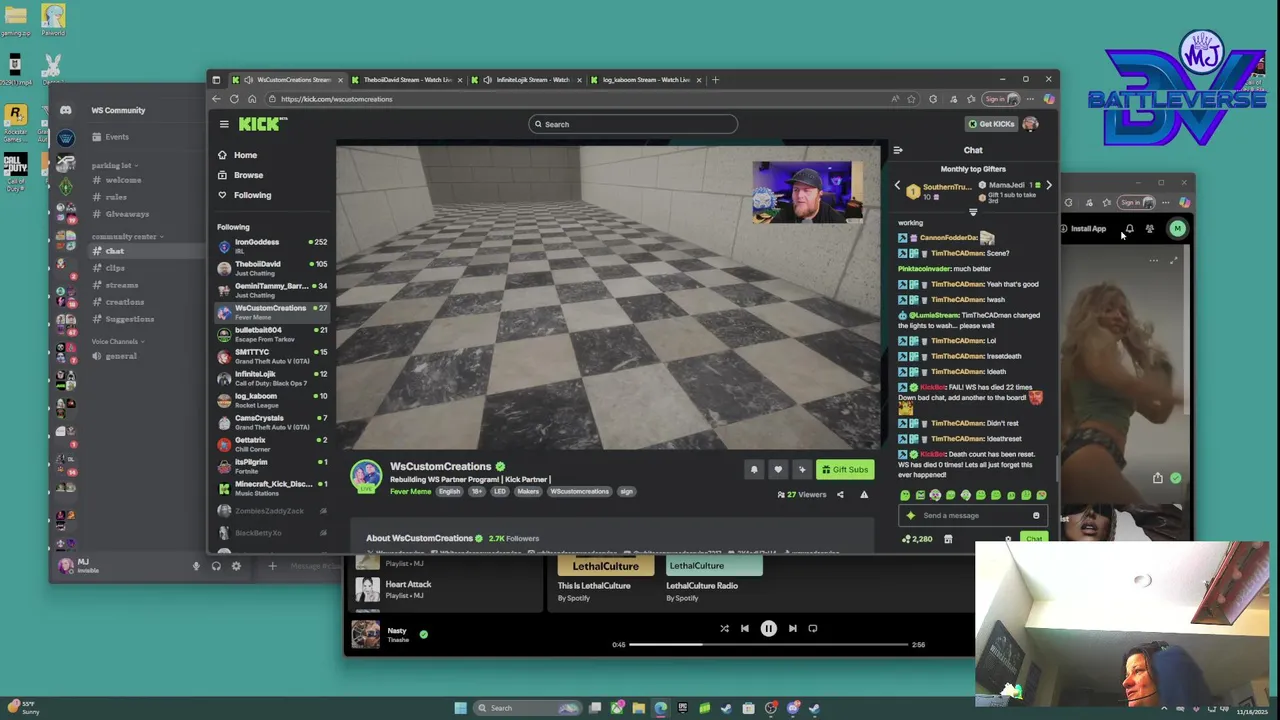1280x720 pixels.
Task: Toggle follow heart for WsCustomCreations
Action: click(x=778, y=469)
